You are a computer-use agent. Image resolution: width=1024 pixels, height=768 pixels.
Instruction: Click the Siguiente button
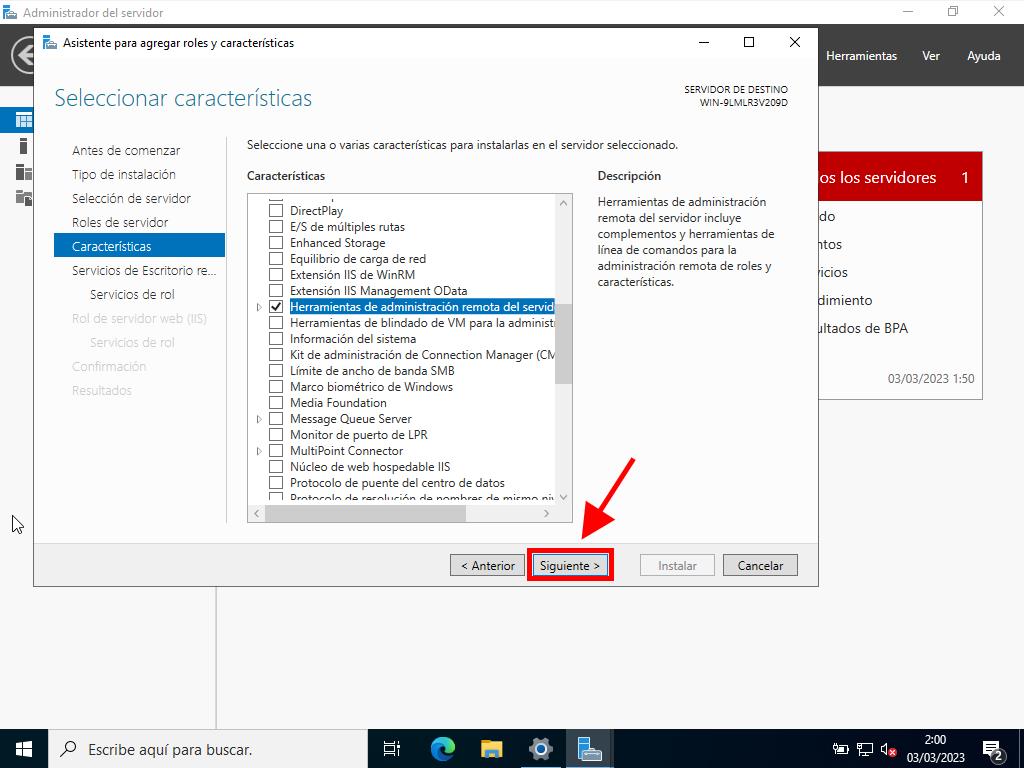tap(569, 565)
